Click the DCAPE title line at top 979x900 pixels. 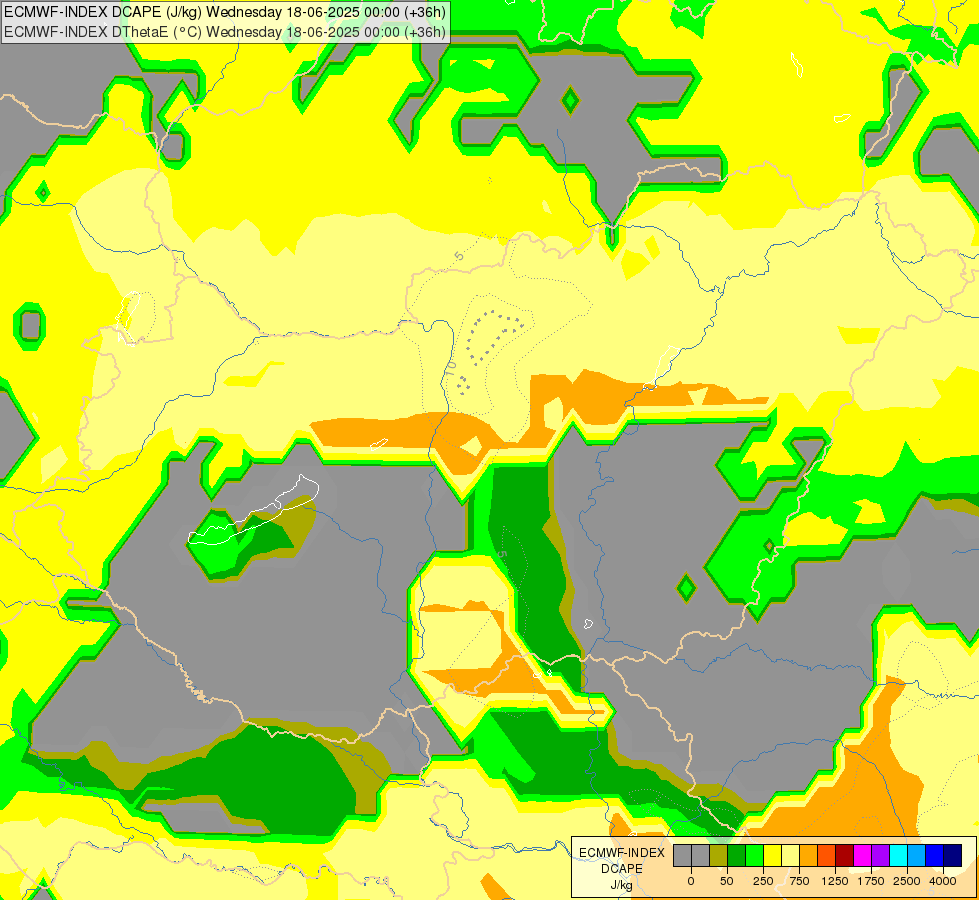click(x=225, y=12)
